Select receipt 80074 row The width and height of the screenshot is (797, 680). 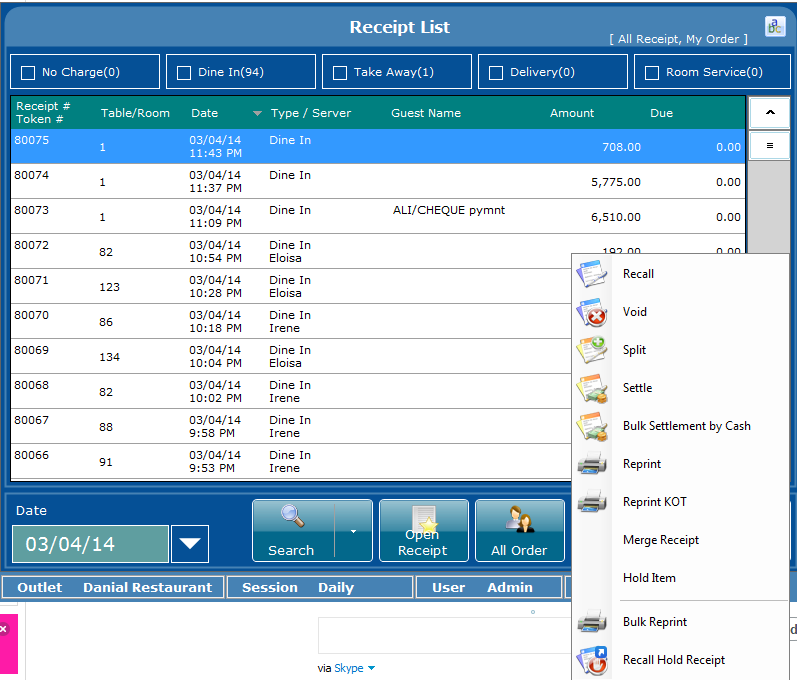coord(378,181)
